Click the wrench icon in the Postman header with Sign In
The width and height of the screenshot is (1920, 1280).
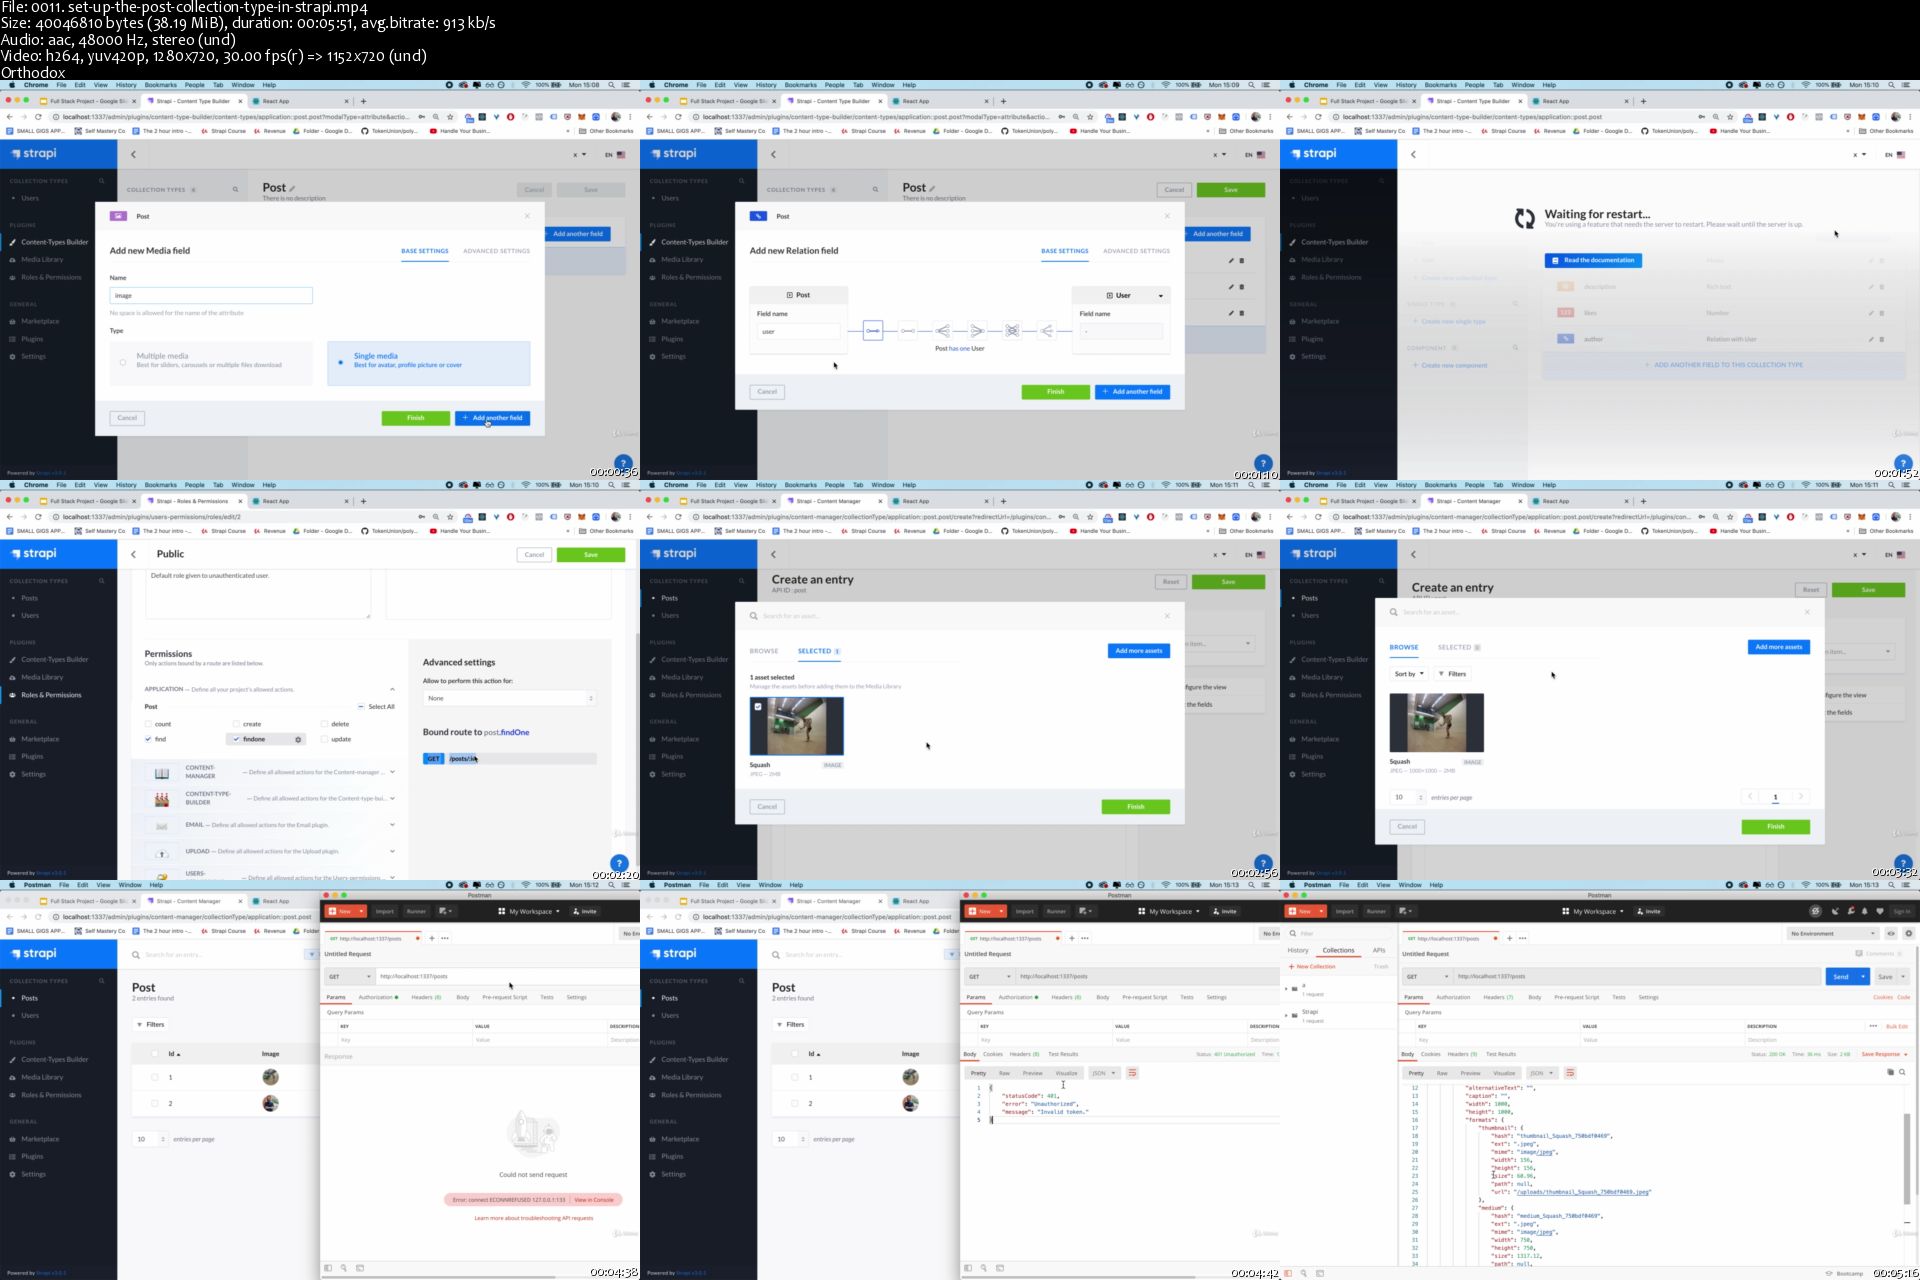[1850, 911]
